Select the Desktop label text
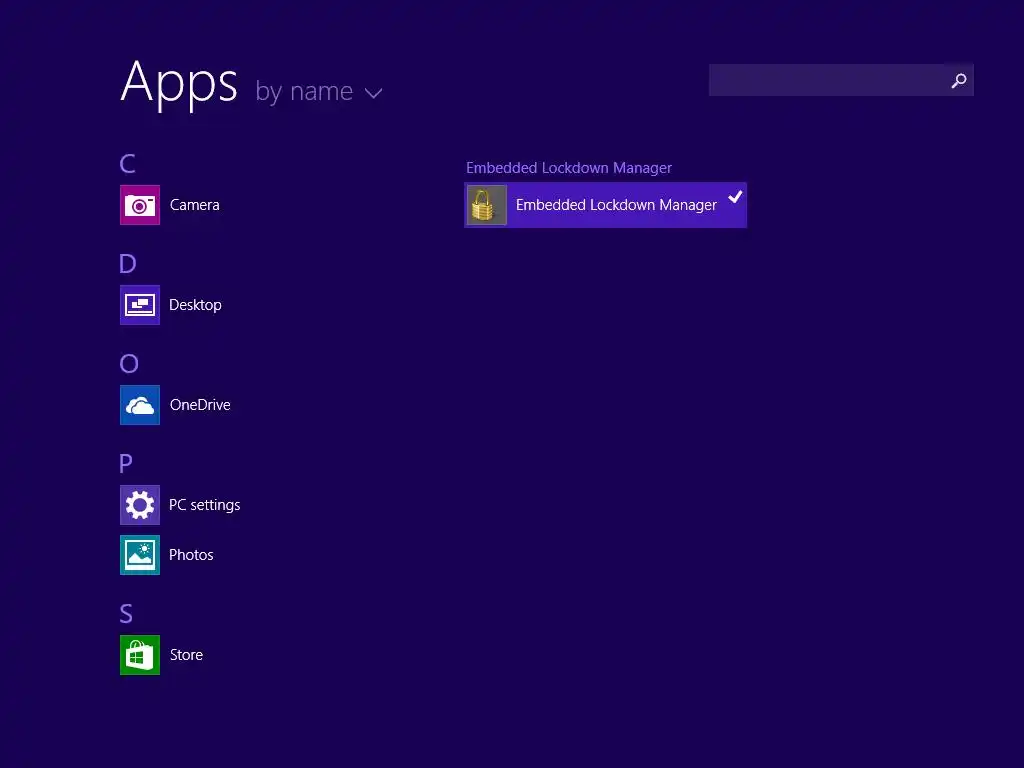Screen dimensions: 1024x768 [195, 305]
